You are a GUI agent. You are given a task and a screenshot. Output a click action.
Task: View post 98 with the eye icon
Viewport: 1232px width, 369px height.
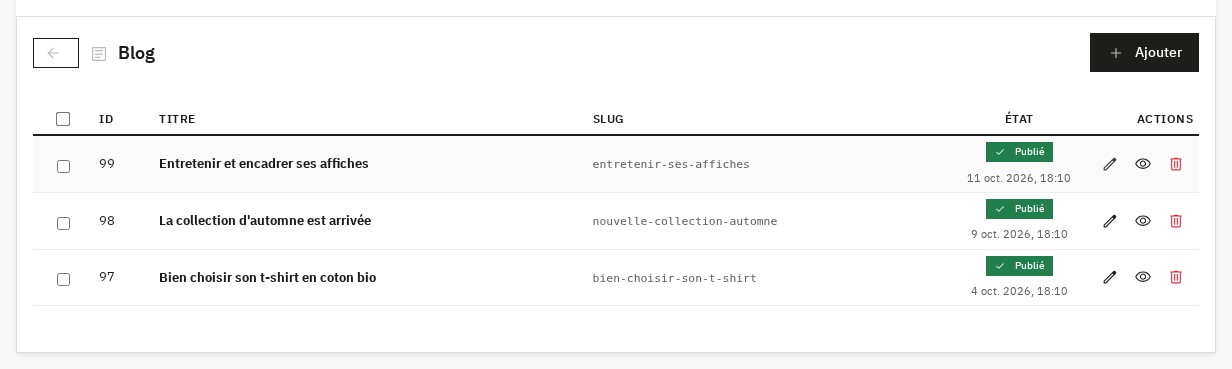click(x=1143, y=221)
